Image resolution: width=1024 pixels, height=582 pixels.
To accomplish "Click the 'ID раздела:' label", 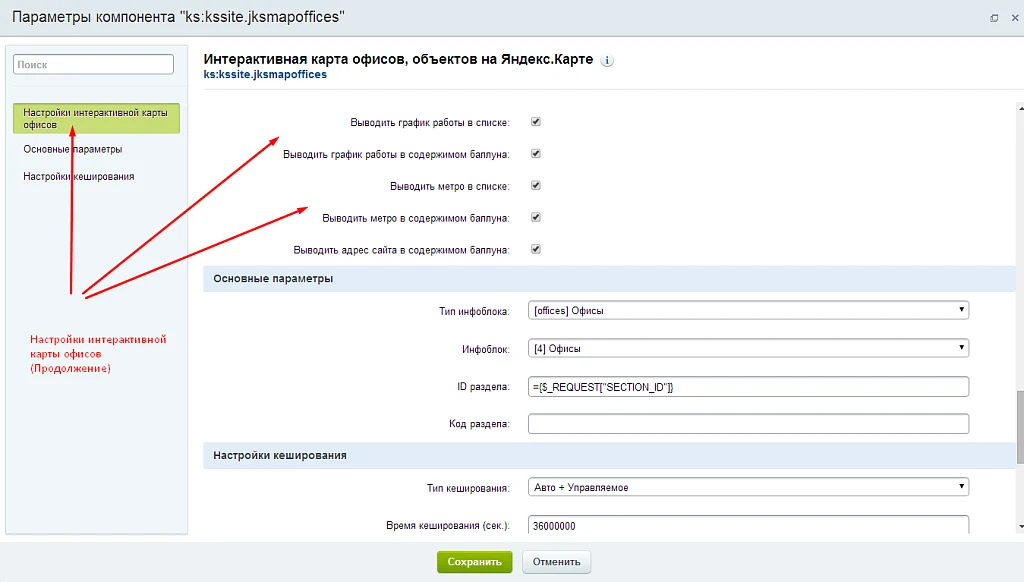I will click(483, 387).
